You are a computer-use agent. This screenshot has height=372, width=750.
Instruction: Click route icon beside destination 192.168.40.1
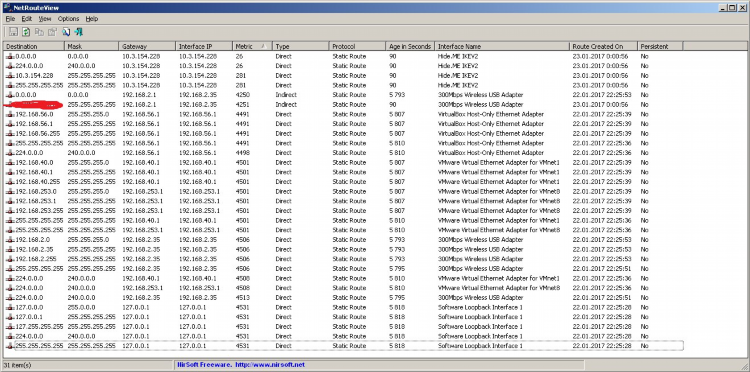point(10,172)
